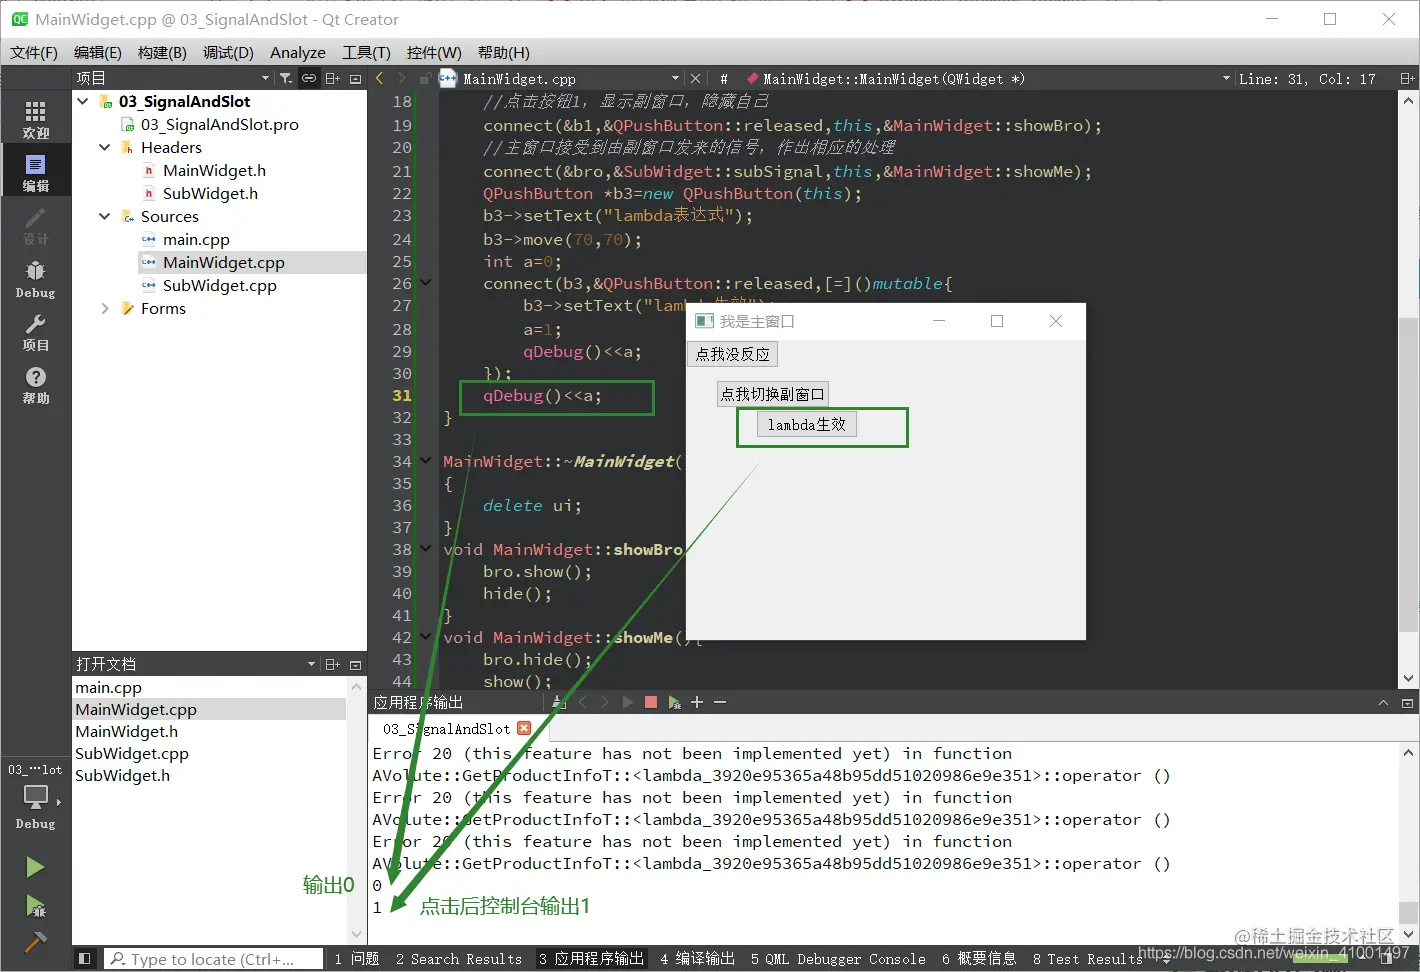Click the Line: 31, Col: 17 indicator

pos(1308,78)
